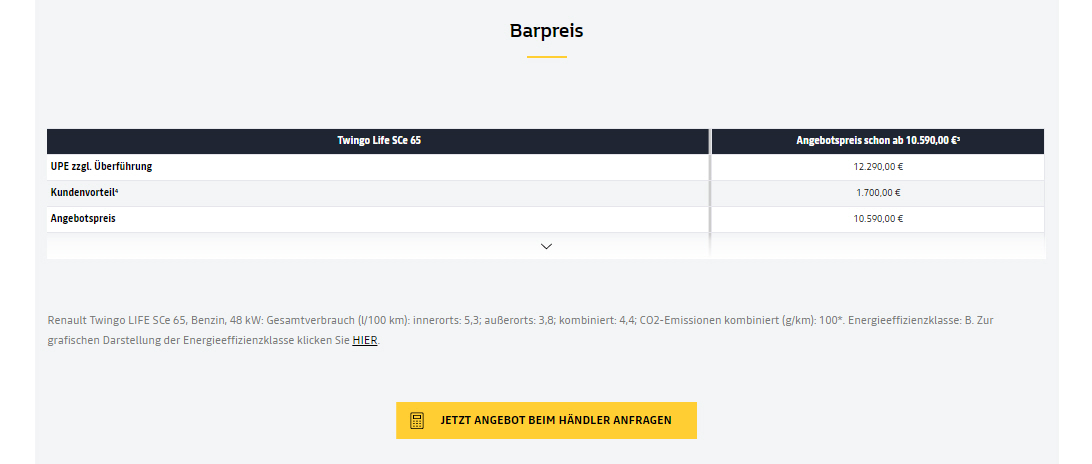This screenshot has width=1092, height=464.
Task: Click the footnote marker next to Kundenvorteil
Action: 117,190
